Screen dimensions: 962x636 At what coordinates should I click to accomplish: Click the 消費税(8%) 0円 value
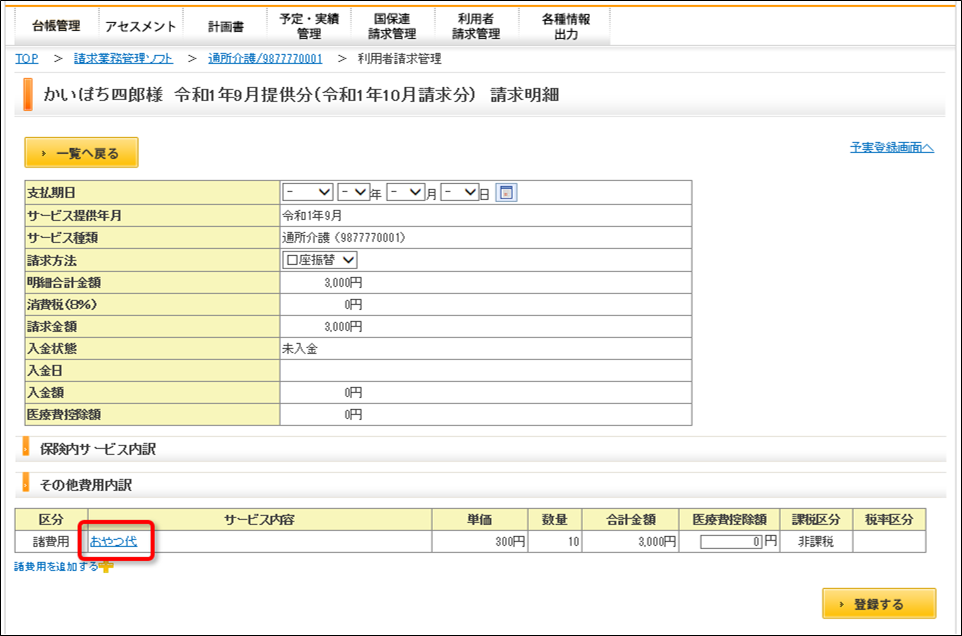[x=353, y=304]
